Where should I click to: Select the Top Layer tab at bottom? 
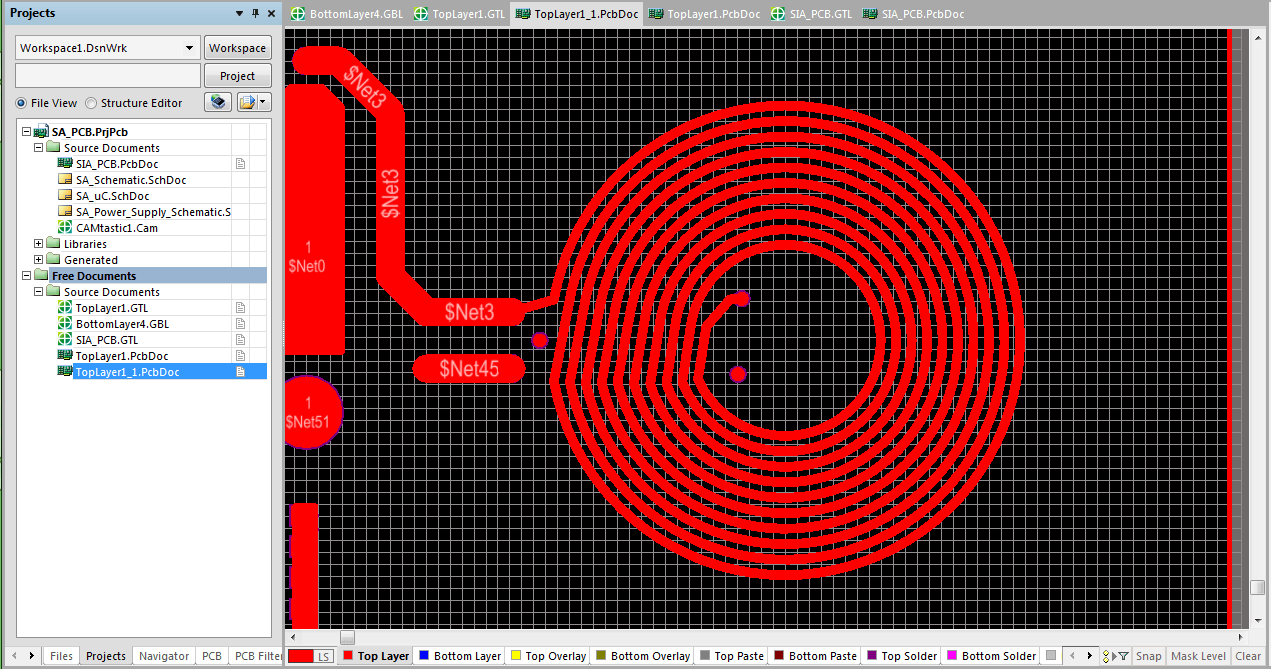point(382,656)
